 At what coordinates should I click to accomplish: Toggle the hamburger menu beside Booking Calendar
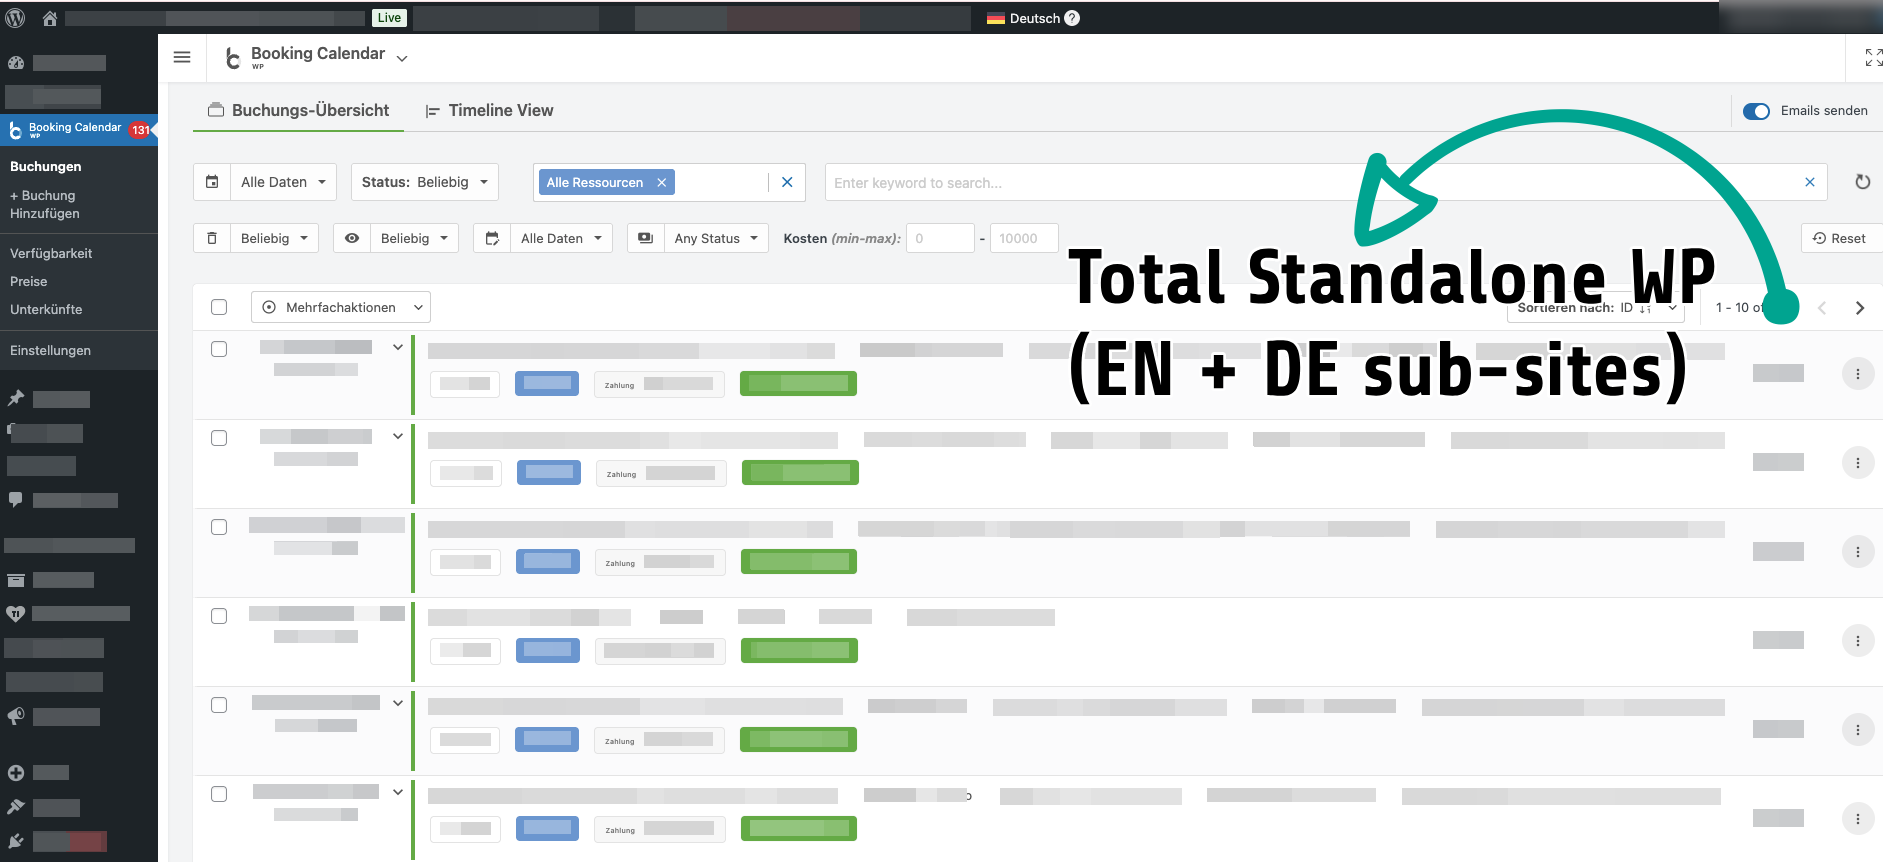point(182,57)
